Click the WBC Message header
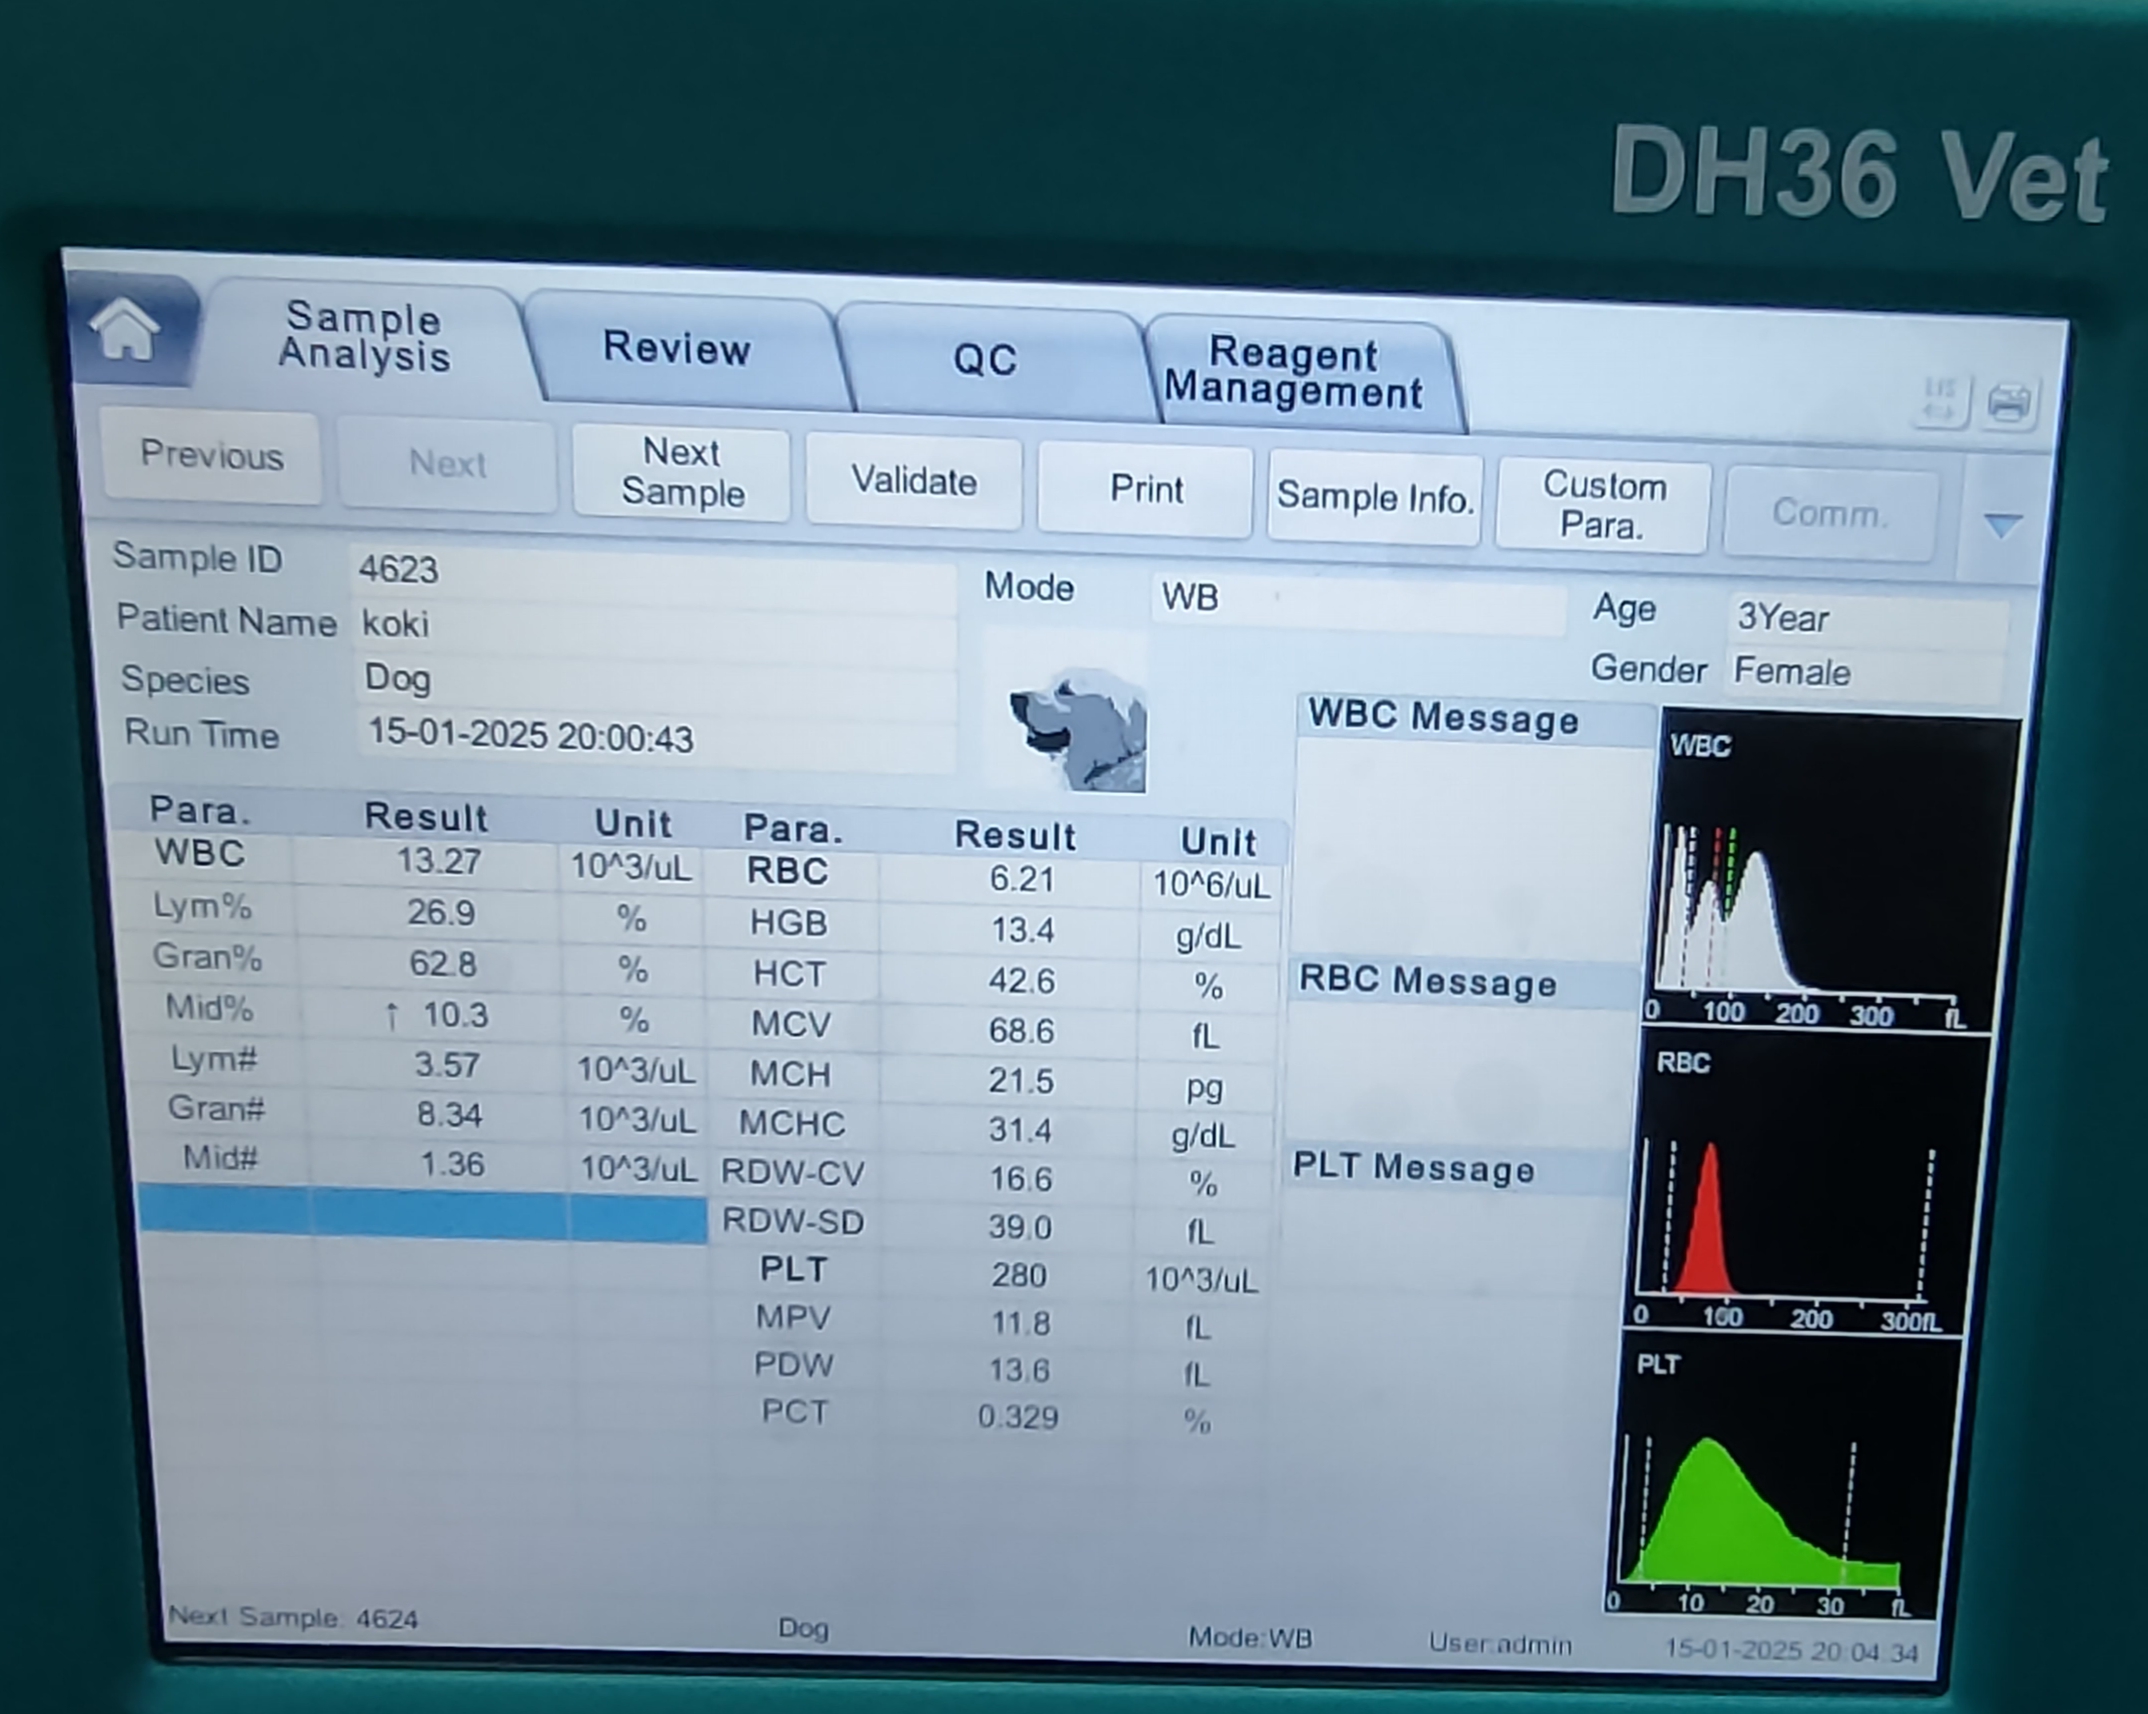This screenshot has width=2148, height=1714. tap(1445, 718)
